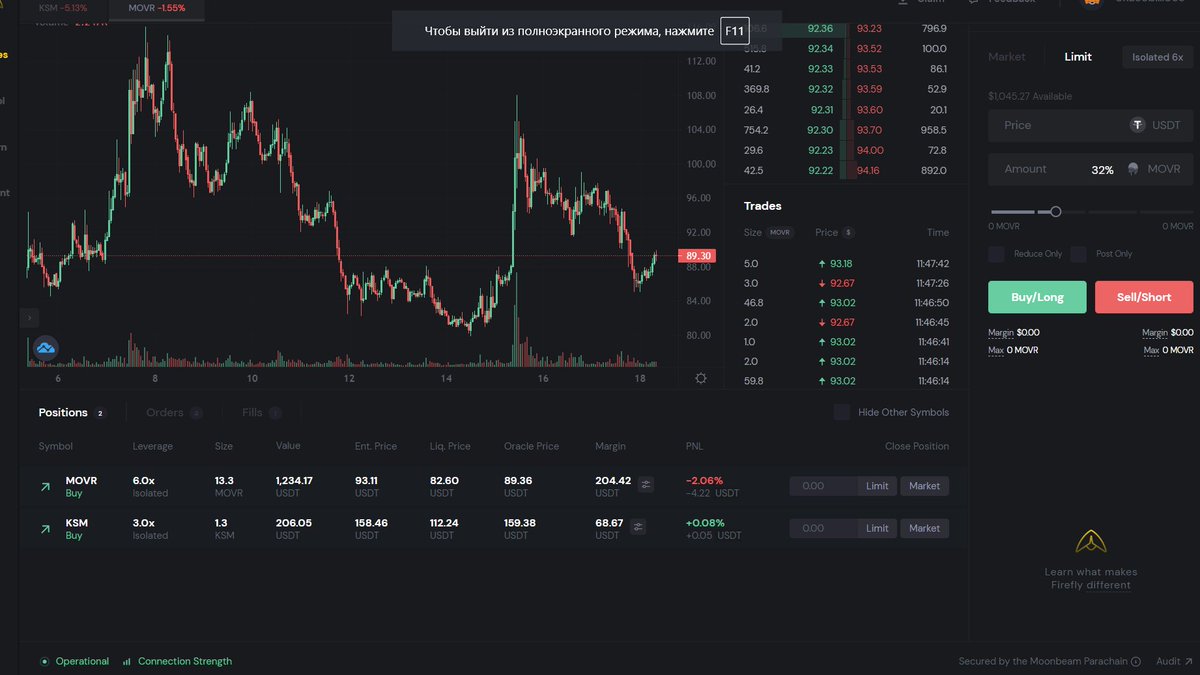Click KSM close amount 0.00 field
Image resolution: width=1200 pixels, height=675 pixels.
coord(824,528)
